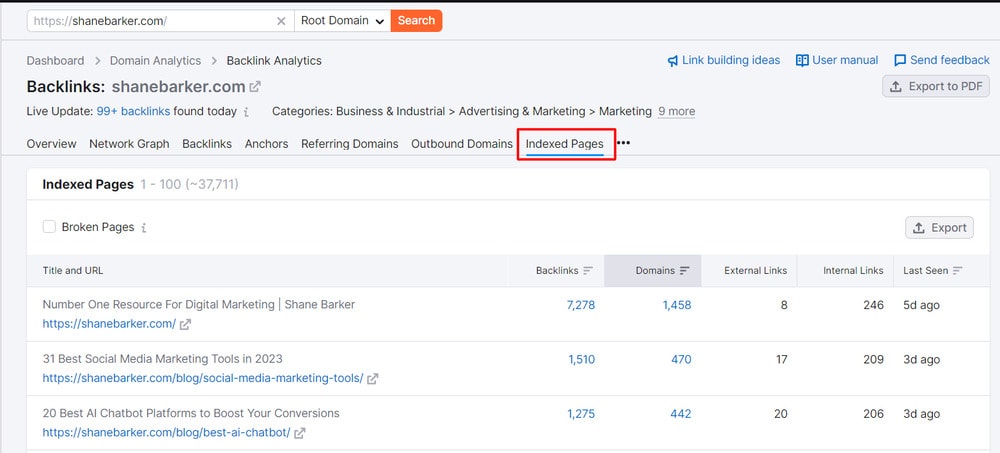Select the Indexed Pages tab

click(564, 144)
